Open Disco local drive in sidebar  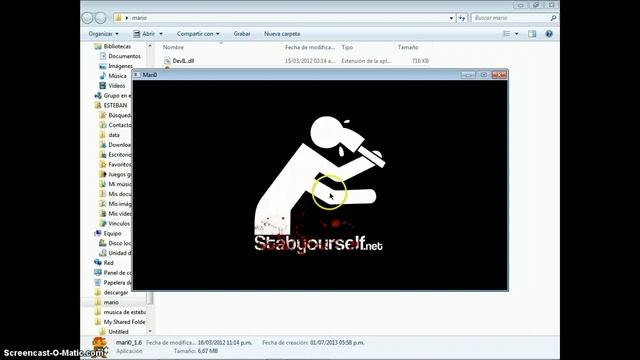tap(120, 243)
